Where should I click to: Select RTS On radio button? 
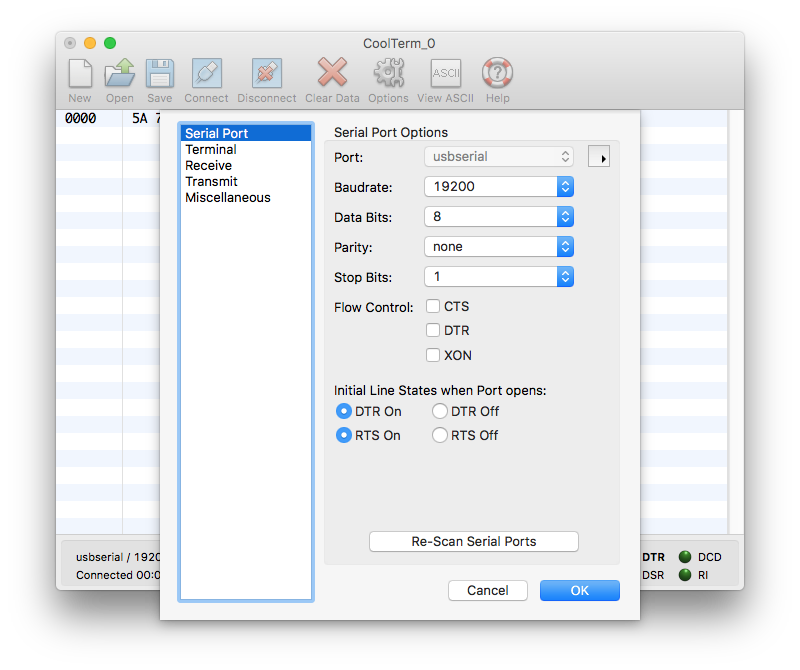tap(343, 435)
